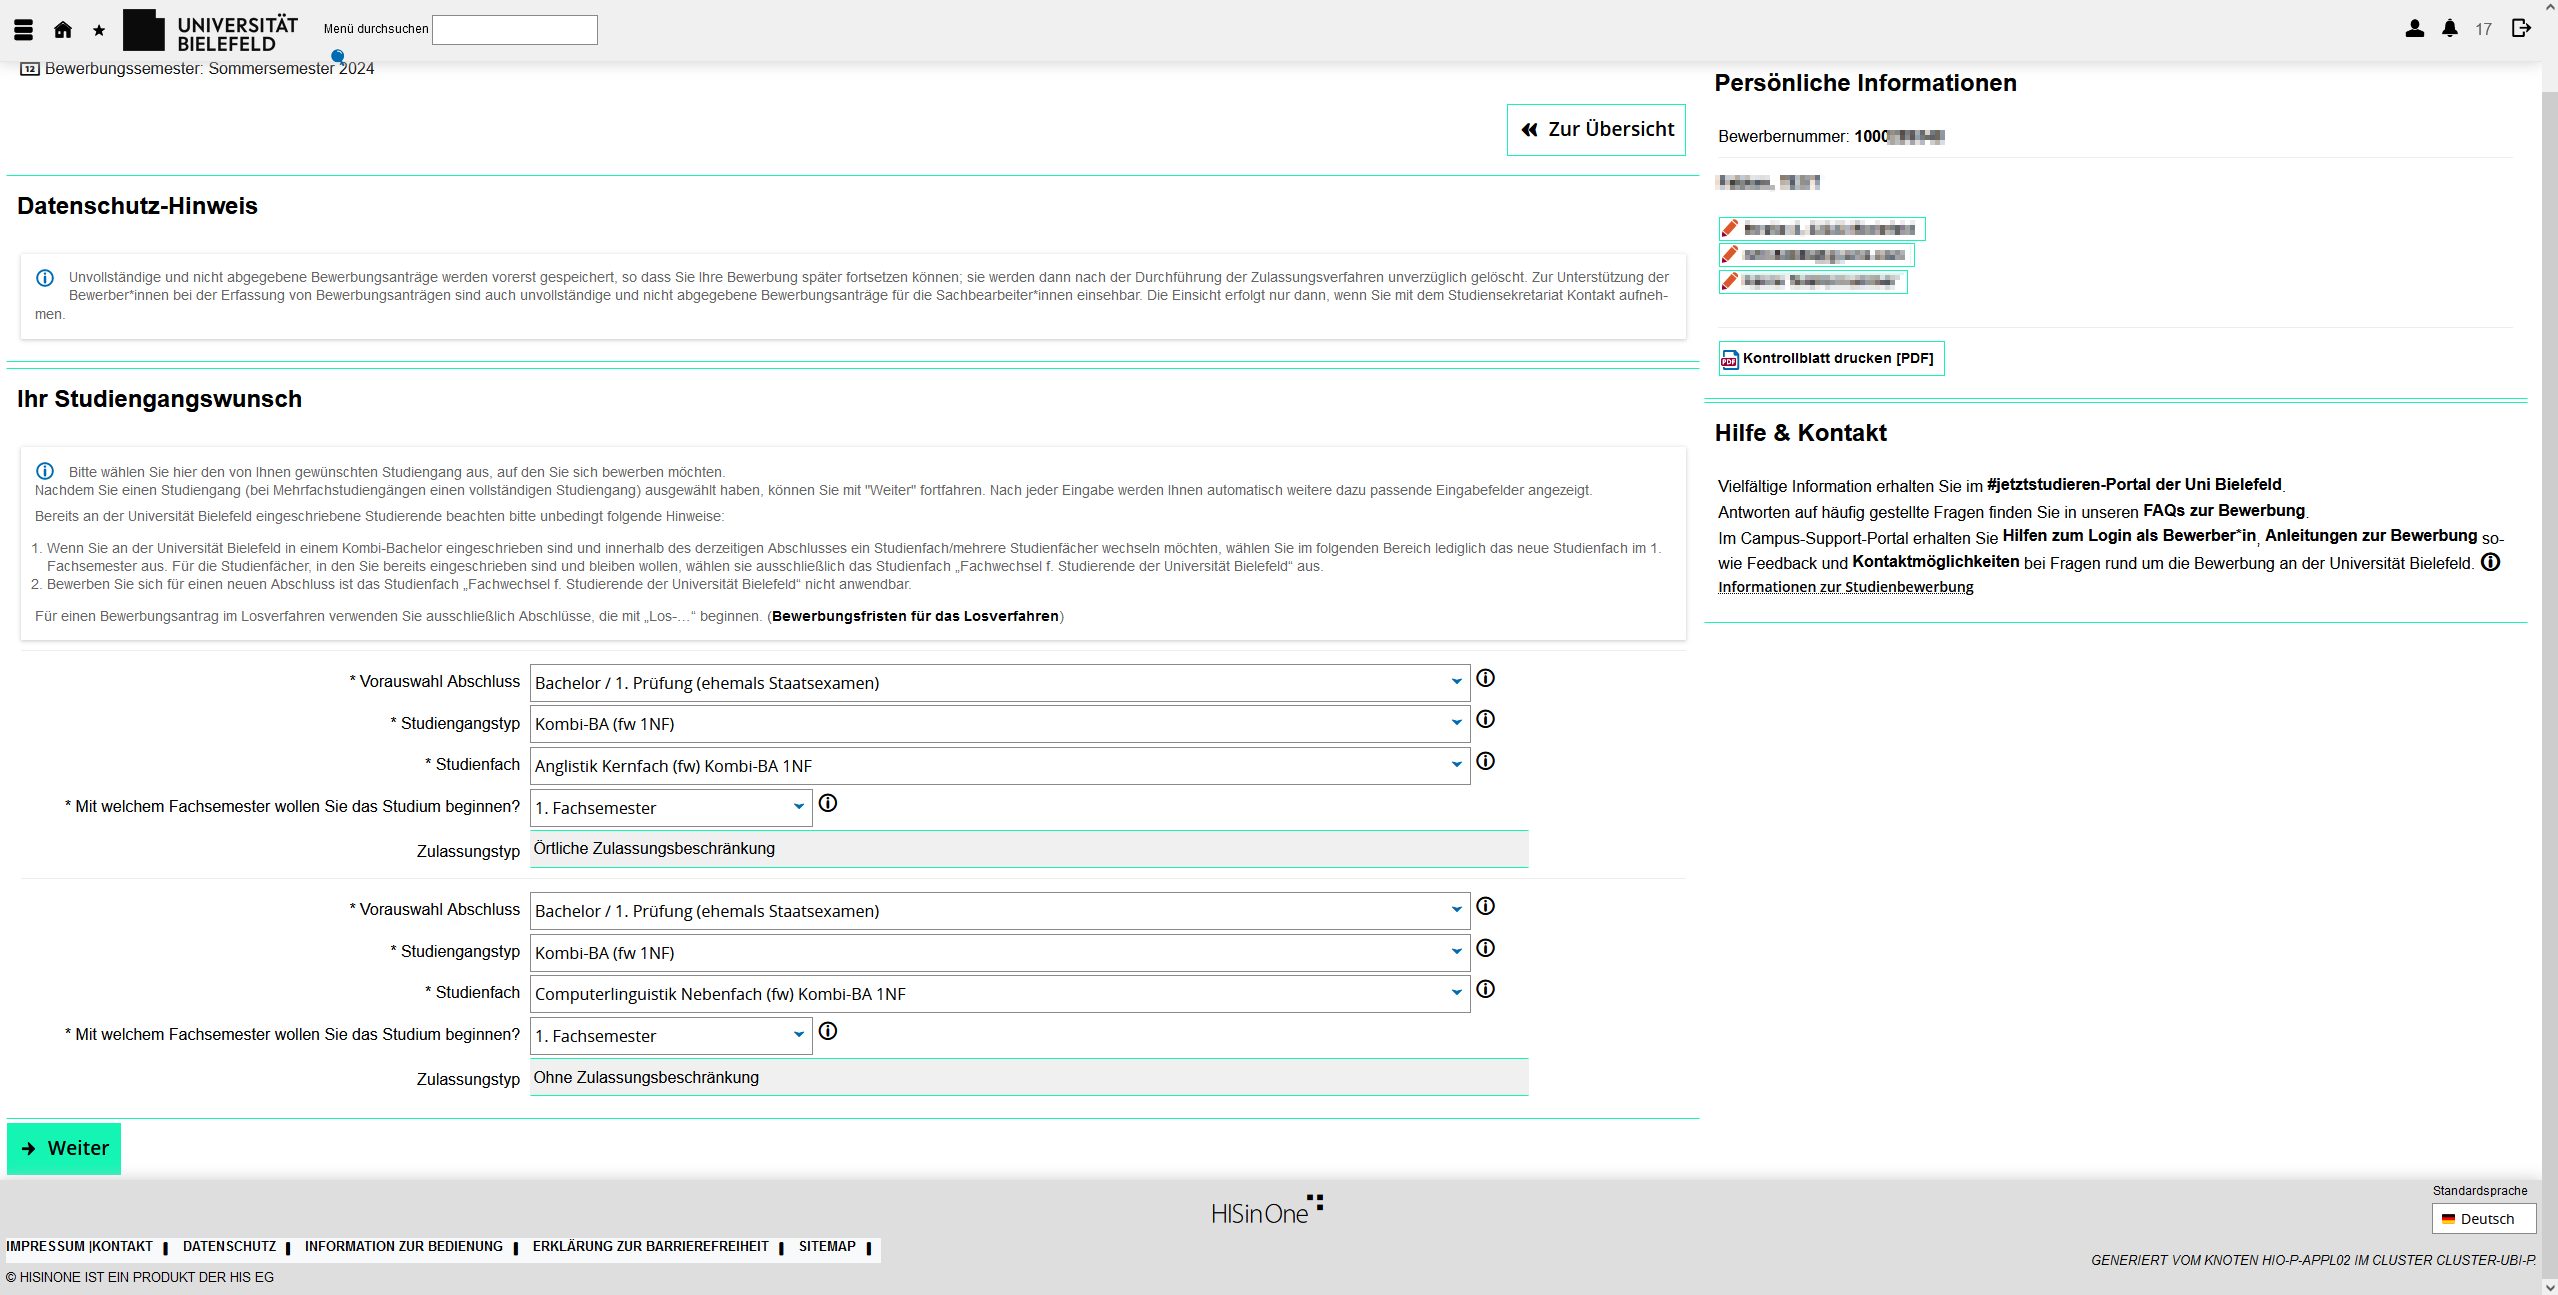Show info for second Fachsemester field
Screen dimensions: 2558x1295
(x=828, y=1031)
